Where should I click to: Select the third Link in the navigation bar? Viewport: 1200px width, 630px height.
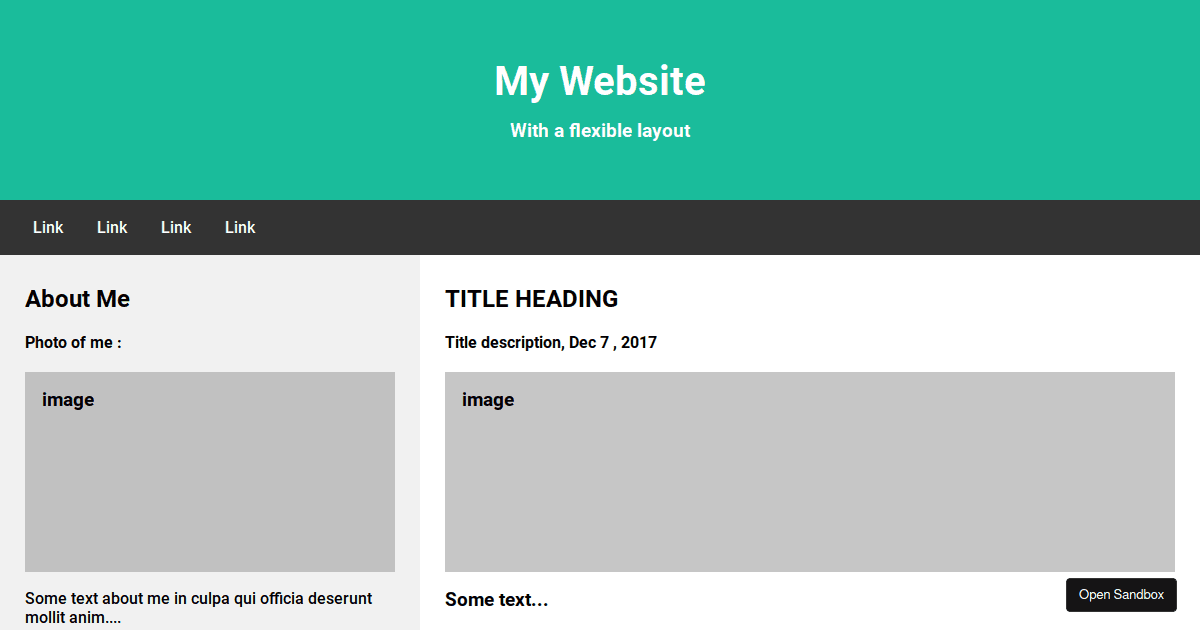pyautogui.click(x=176, y=227)
